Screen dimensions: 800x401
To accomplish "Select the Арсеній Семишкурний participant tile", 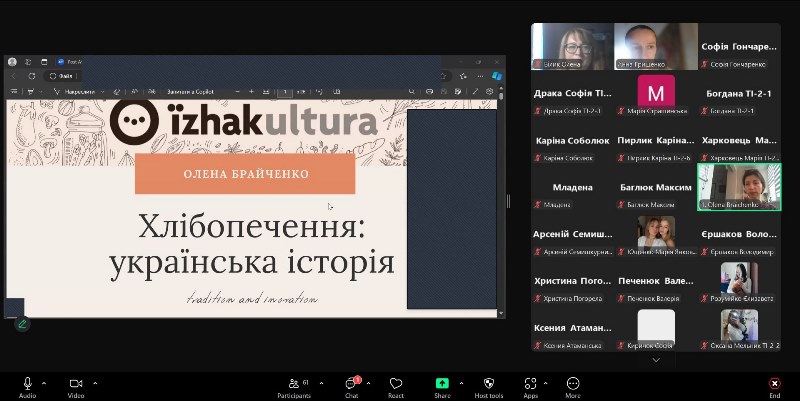I will point(572,234).
